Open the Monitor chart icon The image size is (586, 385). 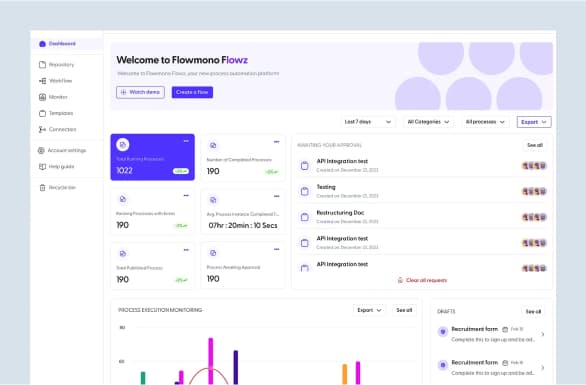pos(42,97)
